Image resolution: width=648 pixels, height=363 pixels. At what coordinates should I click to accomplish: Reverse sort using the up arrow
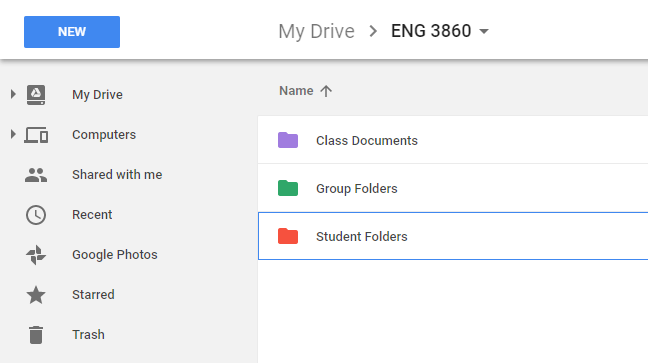(x=326, y=91)
